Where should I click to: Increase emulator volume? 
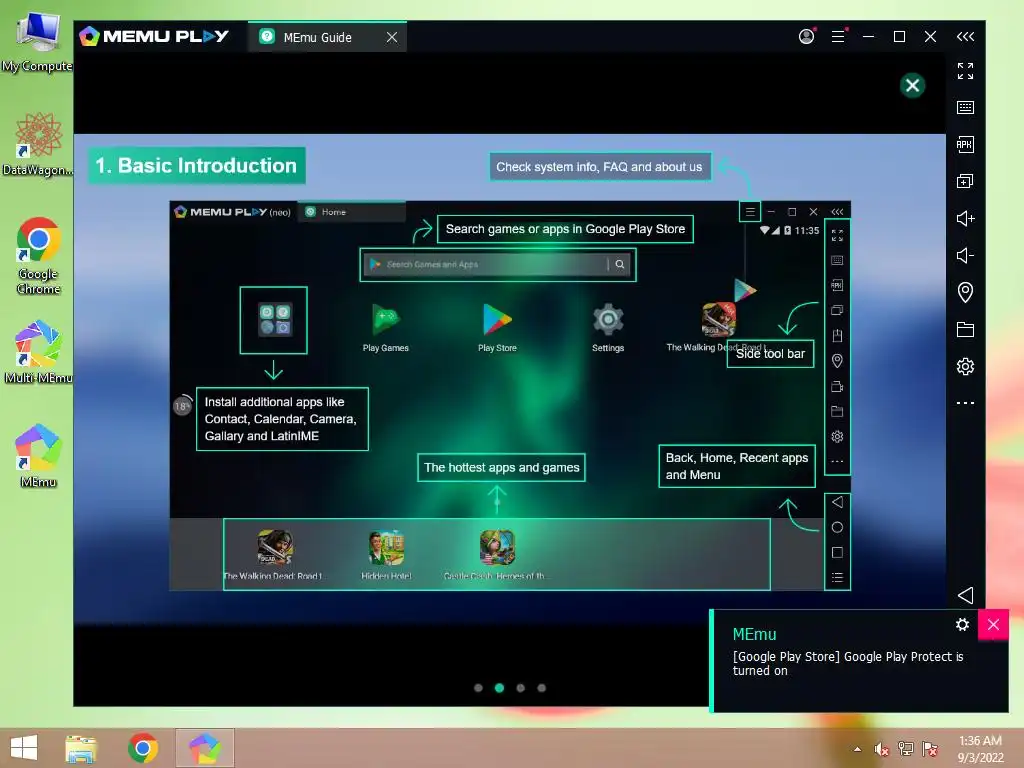965,218
